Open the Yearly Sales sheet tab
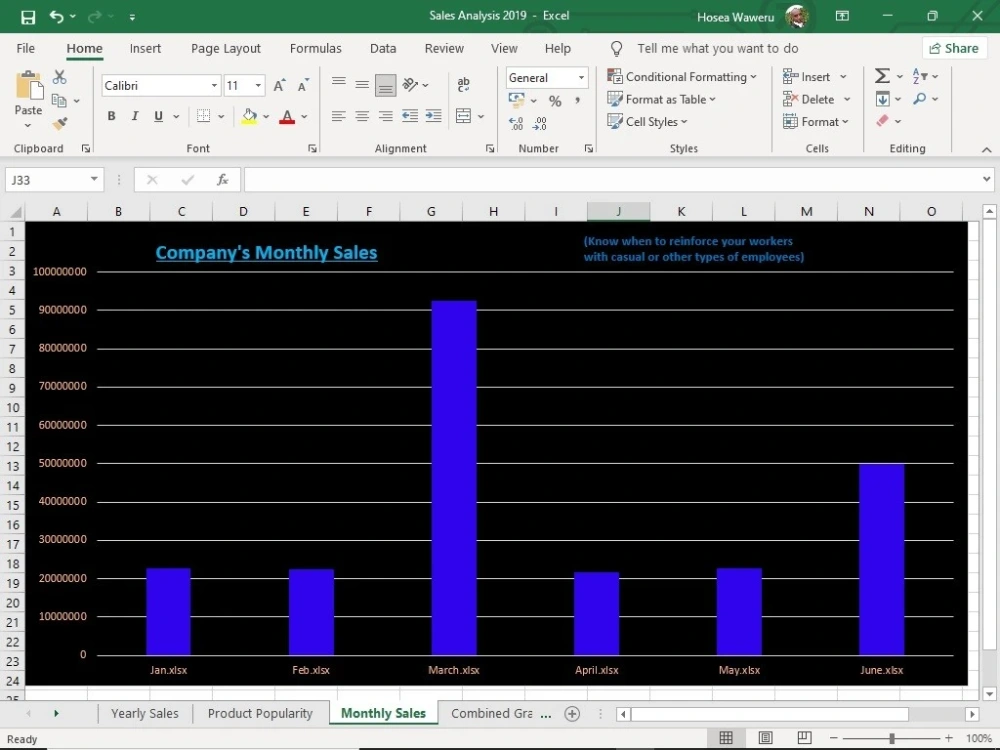Screen dimensions: 1000x750 pos(144,713)
